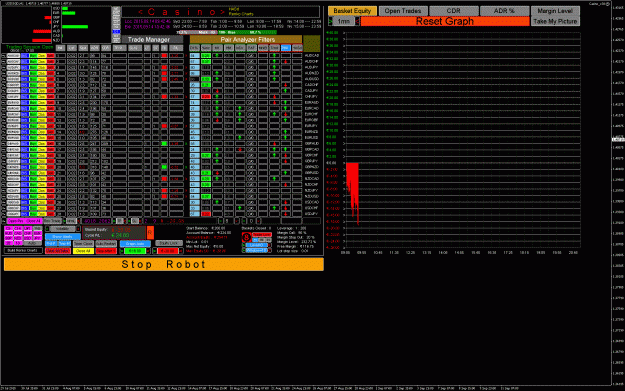
Task: Click the Stop Robot button
Action: (x=164, y=264)
